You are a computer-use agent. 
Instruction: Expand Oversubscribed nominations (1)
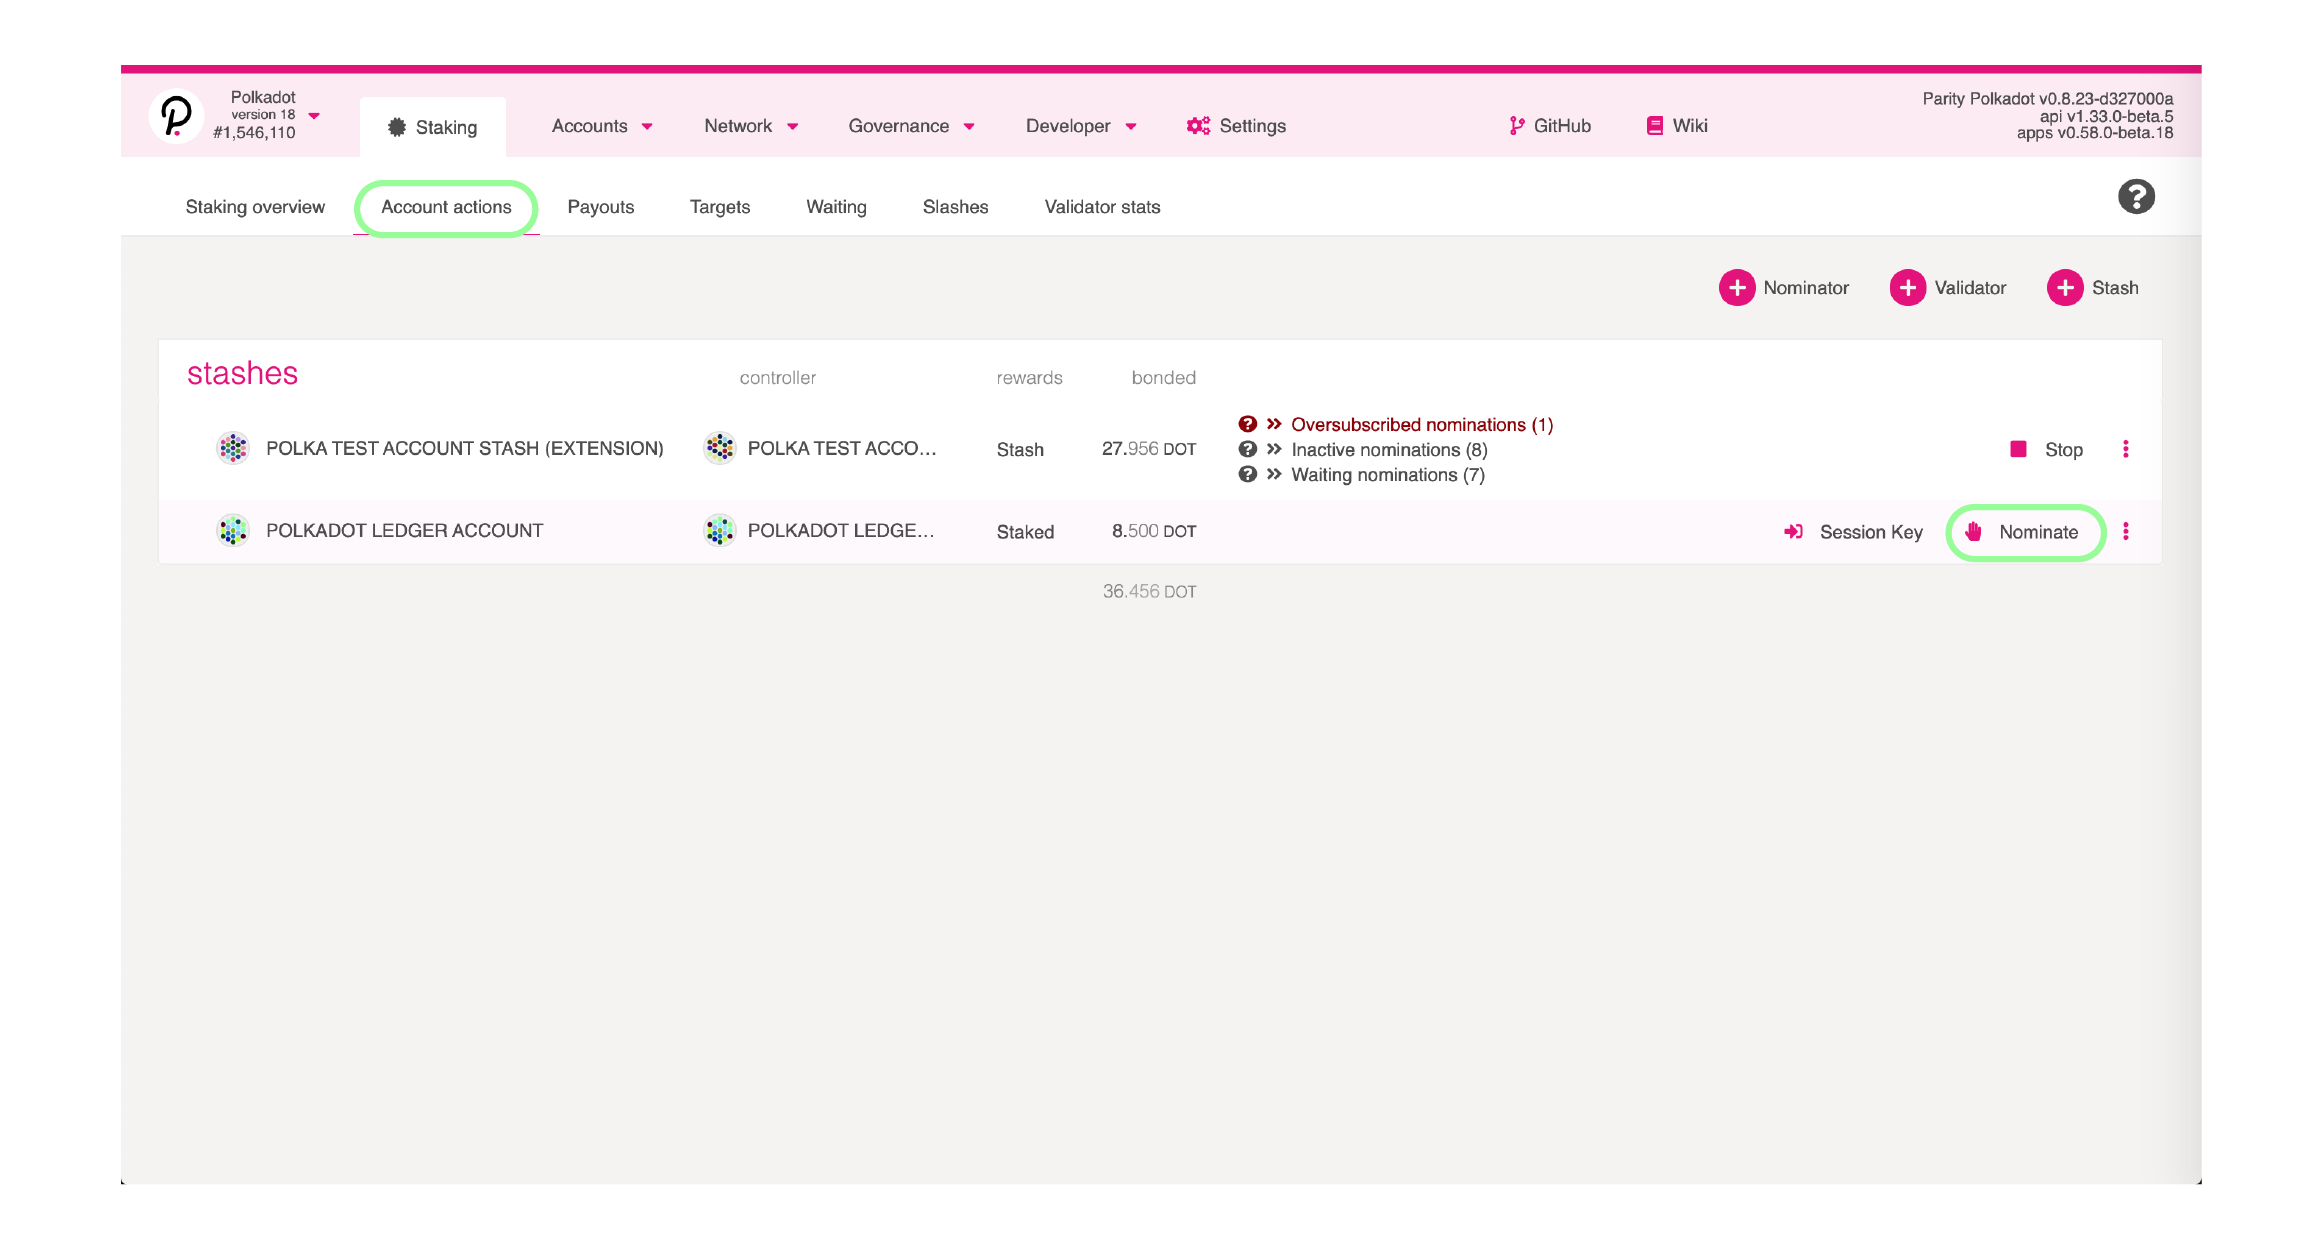[x=1422, y=425]
